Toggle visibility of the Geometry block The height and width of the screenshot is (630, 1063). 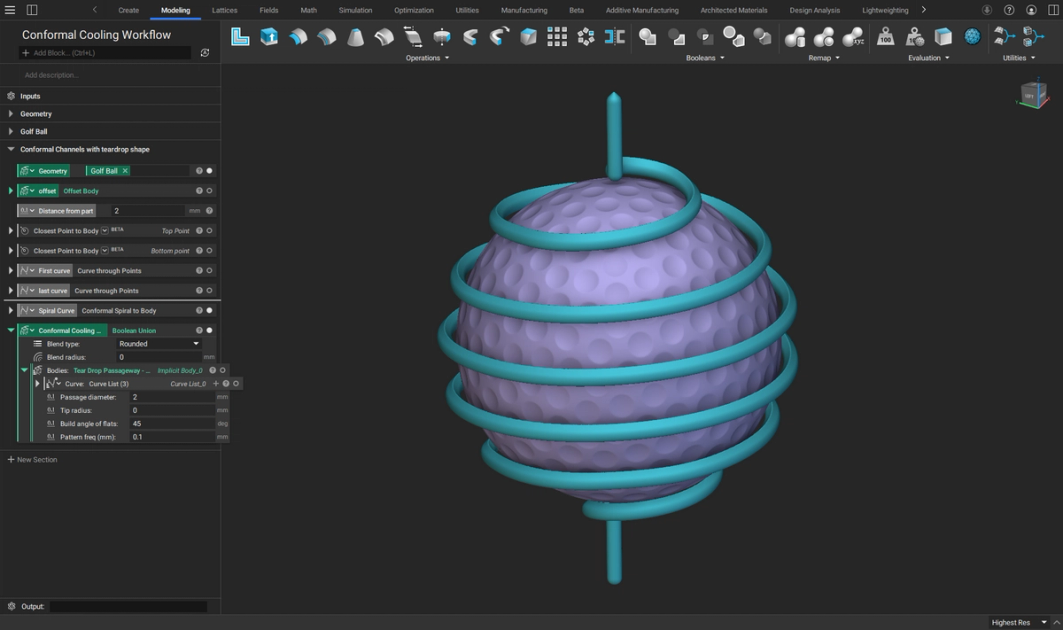[209, 171]
